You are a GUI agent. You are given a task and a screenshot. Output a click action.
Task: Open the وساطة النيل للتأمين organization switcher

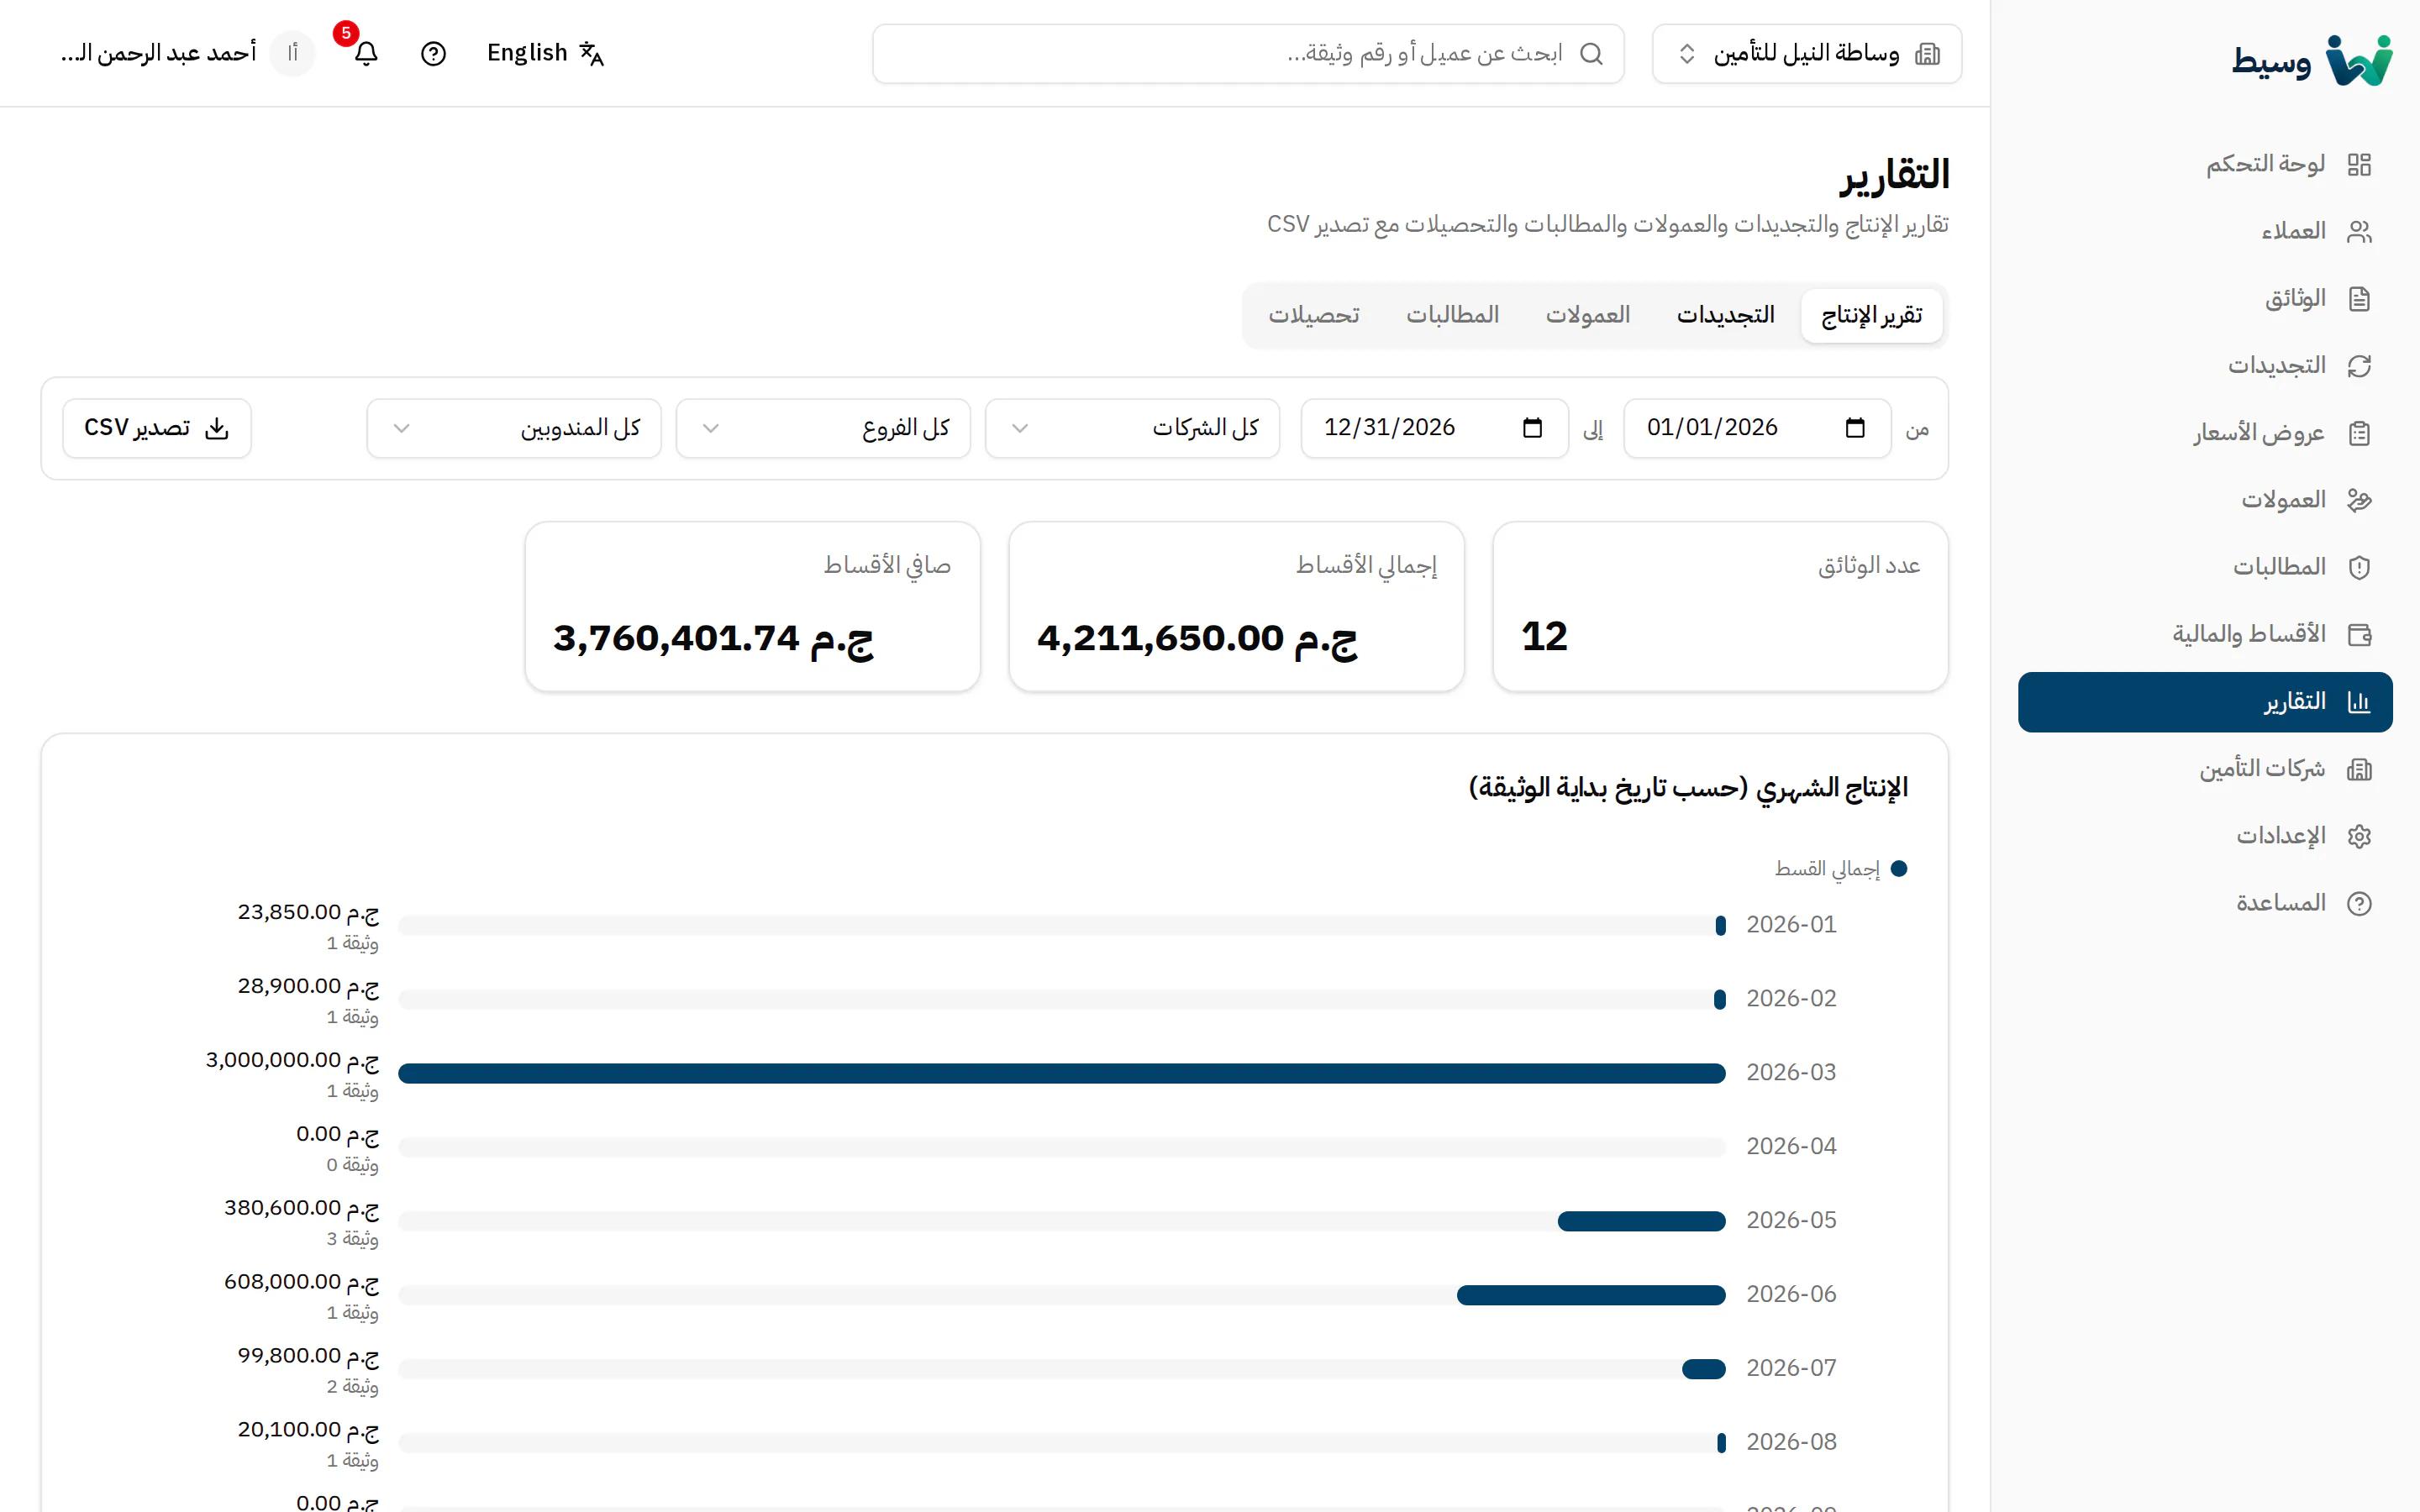pyautogui.click(x=1807, y=53)
